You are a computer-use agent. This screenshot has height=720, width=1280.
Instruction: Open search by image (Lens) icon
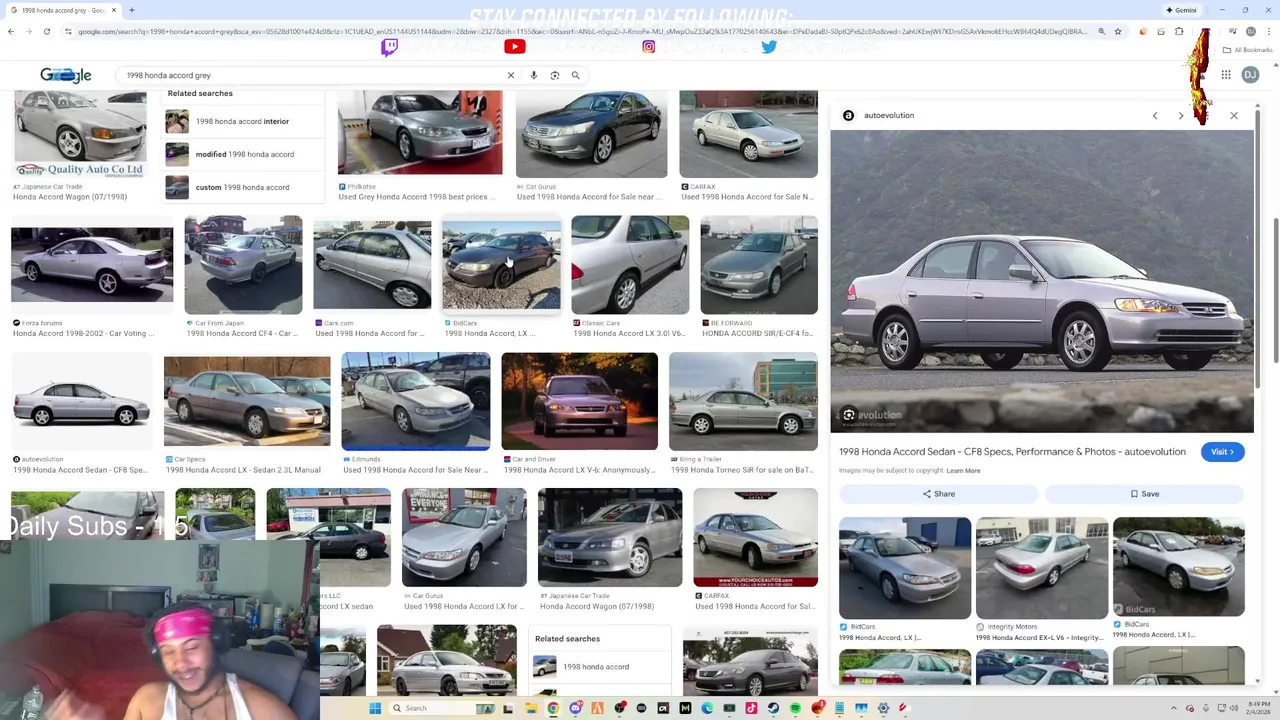554,75
